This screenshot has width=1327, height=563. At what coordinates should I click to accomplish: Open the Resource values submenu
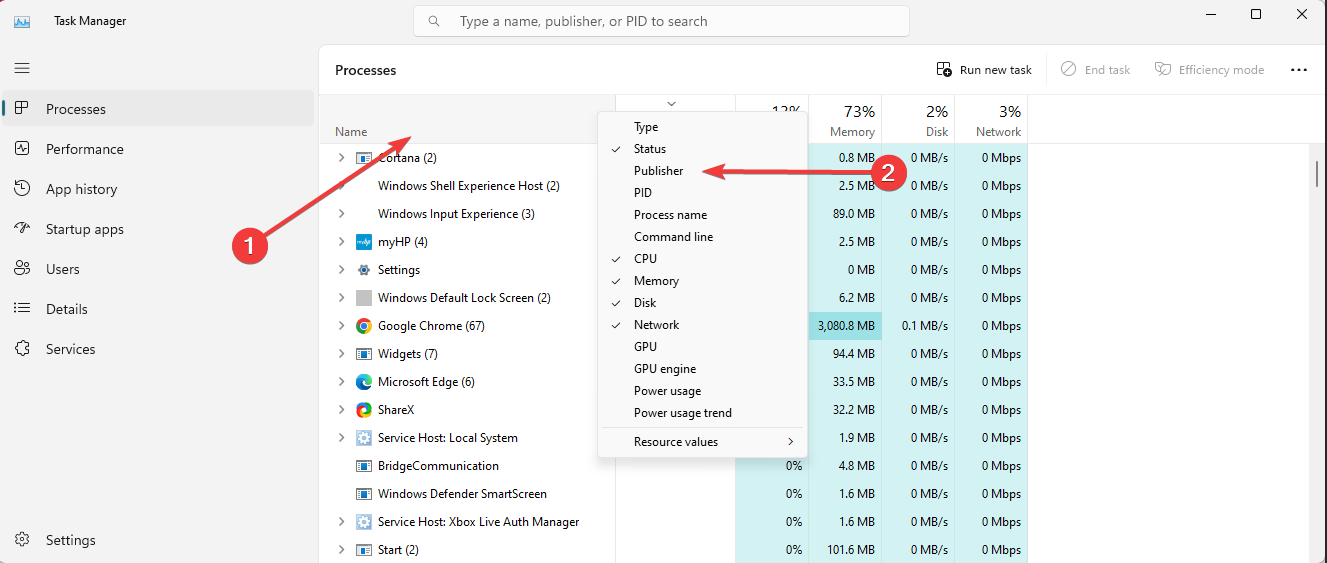click(702, 442)
